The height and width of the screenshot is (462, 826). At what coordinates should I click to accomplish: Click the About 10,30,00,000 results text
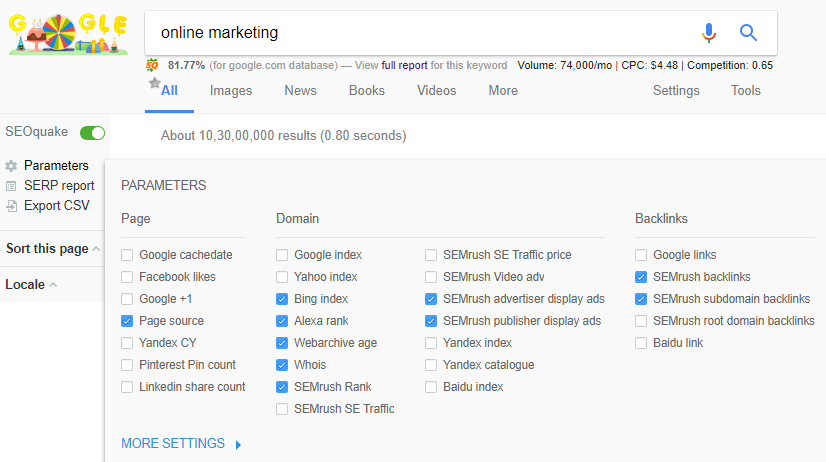point(283,136)
